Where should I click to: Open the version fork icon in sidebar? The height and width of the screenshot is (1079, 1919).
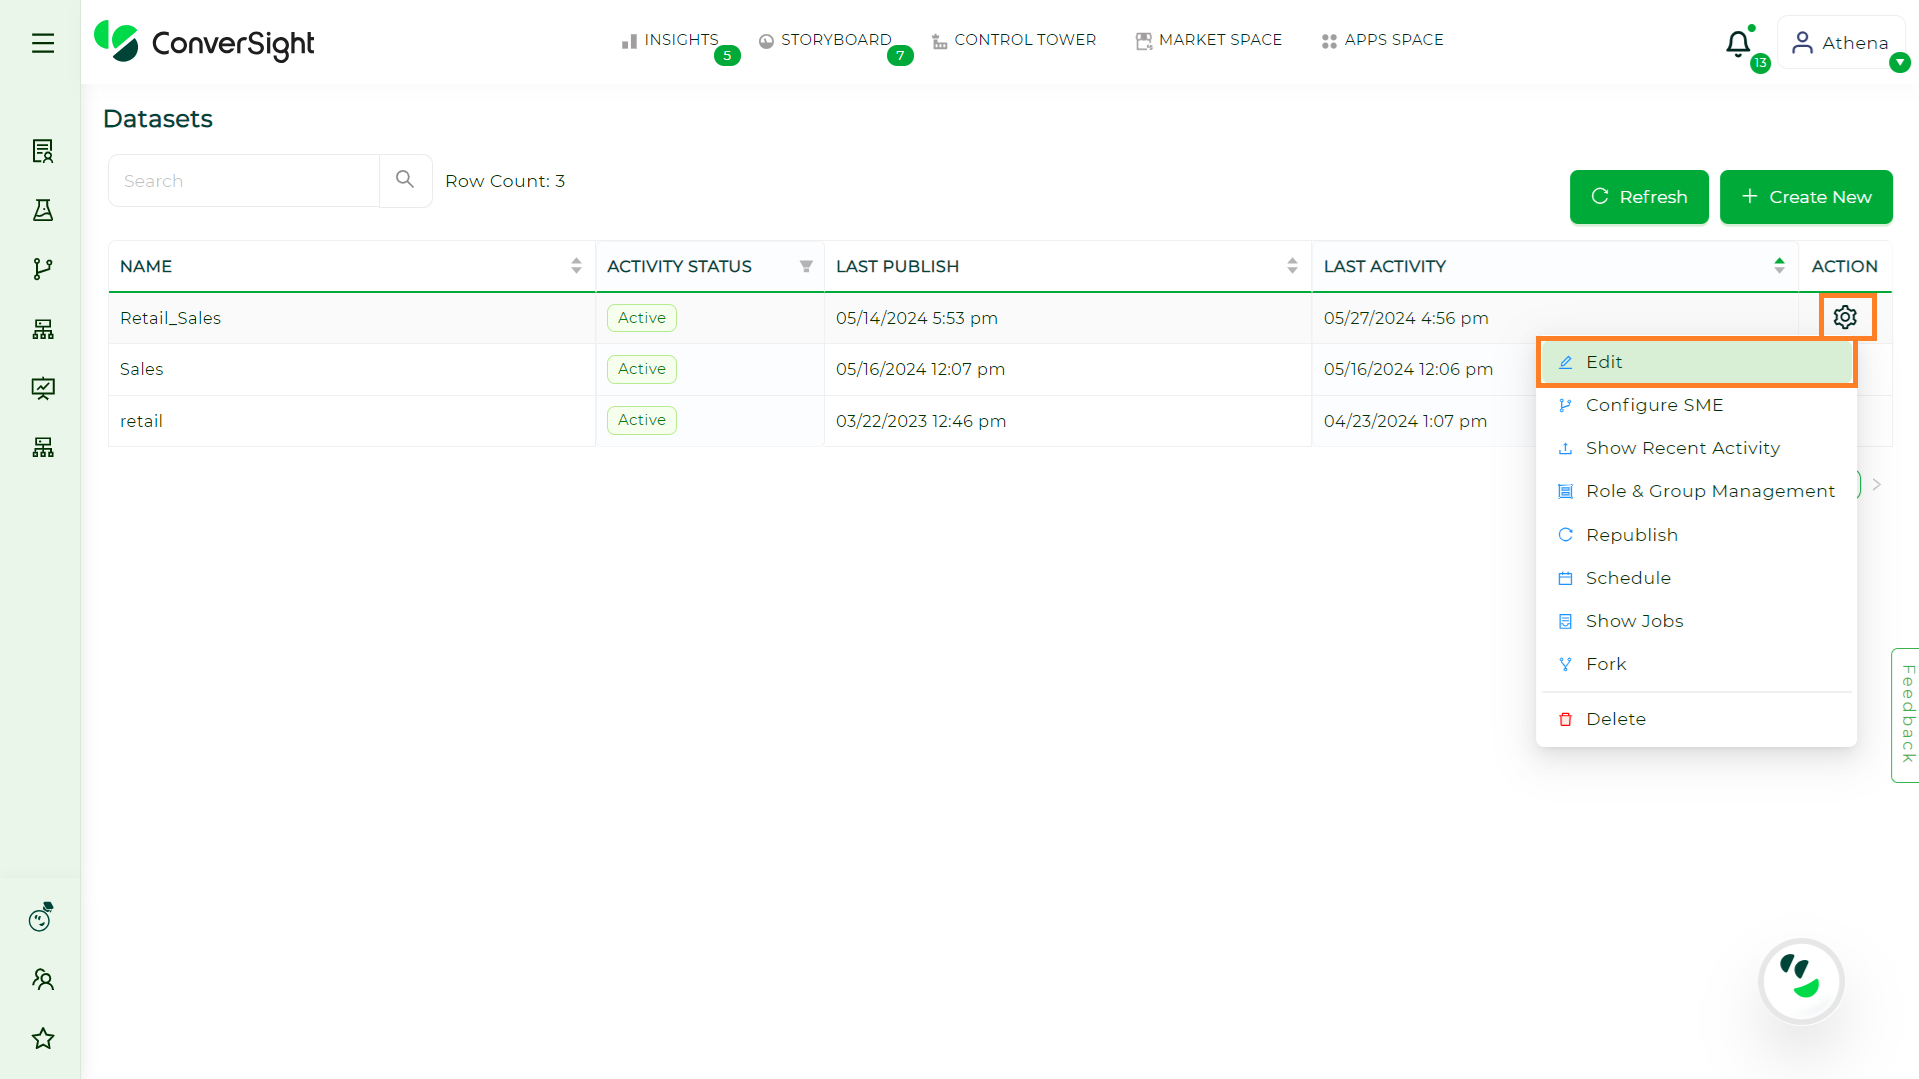[x=42, y=268]
